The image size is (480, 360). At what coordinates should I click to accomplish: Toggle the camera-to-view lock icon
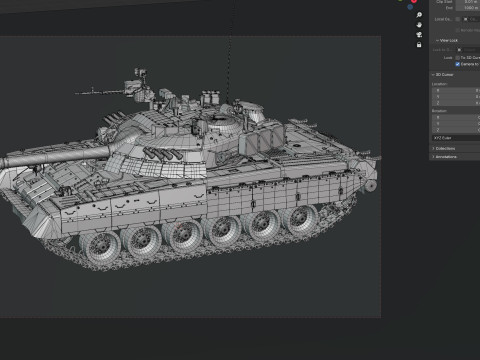[x=419, y=45]
